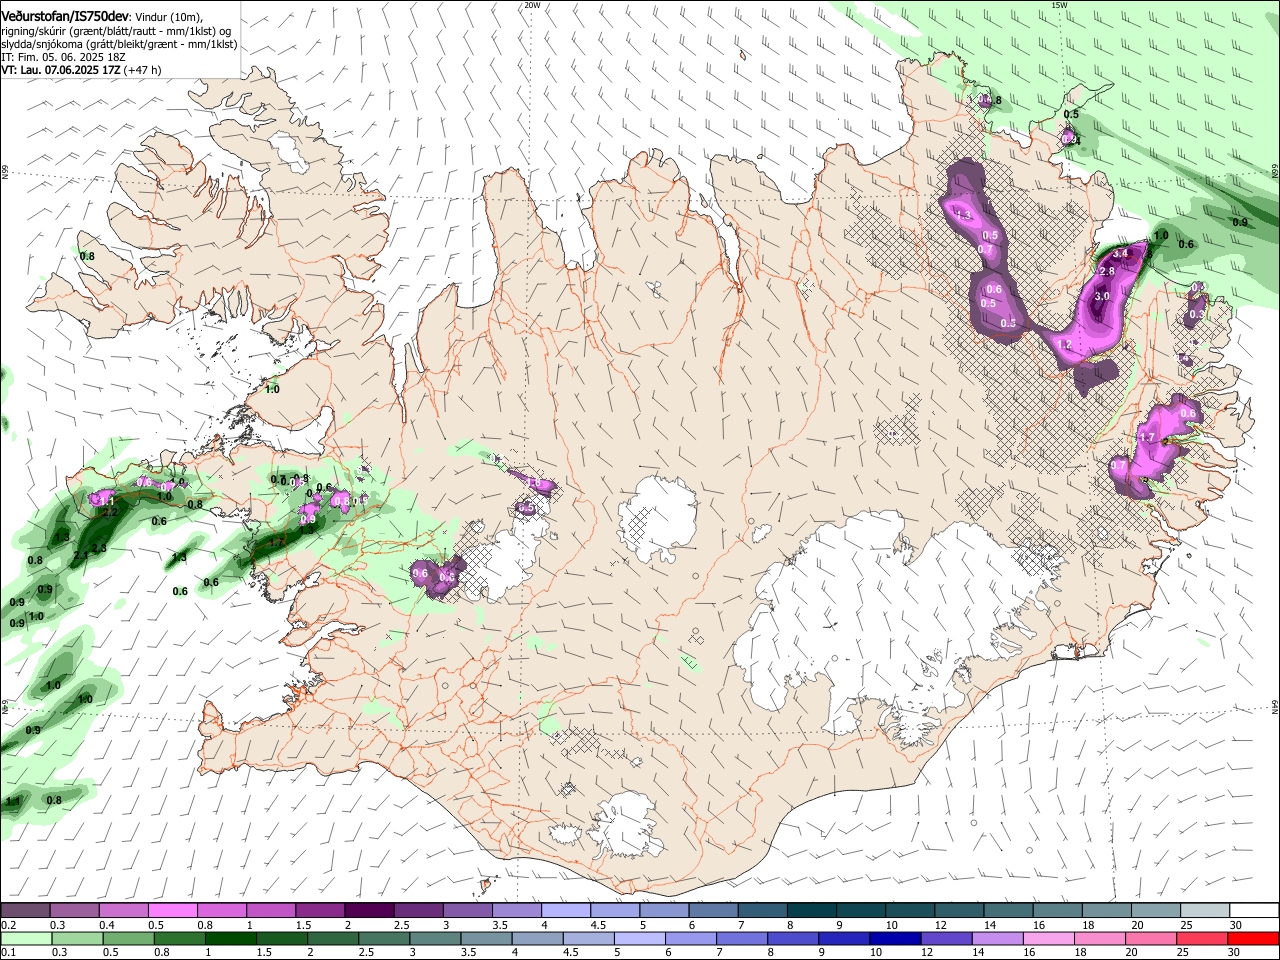1280x960 pixels.
Task: Click the lower legend swatch labeled 7
Action: pyautogui.click(x=741, y=938)
